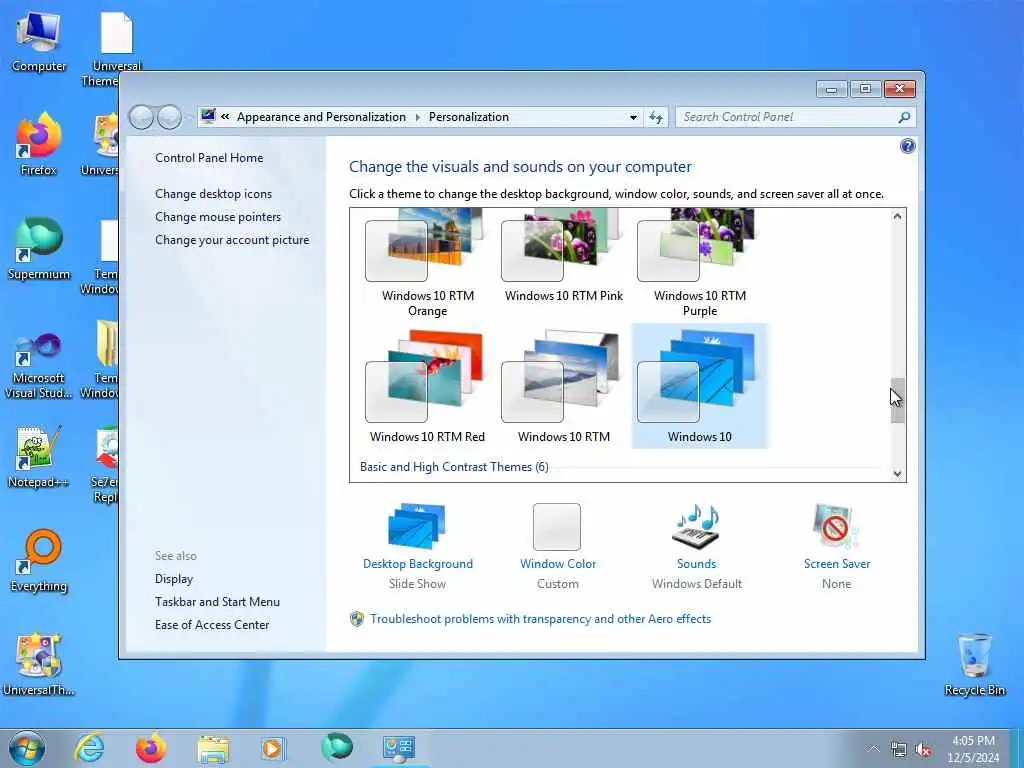Image resolution: width=1024 pixels, height=768 pixels.
Task: Launch Internet Explorer from the taskbar
Action: [x=89, y=748]
